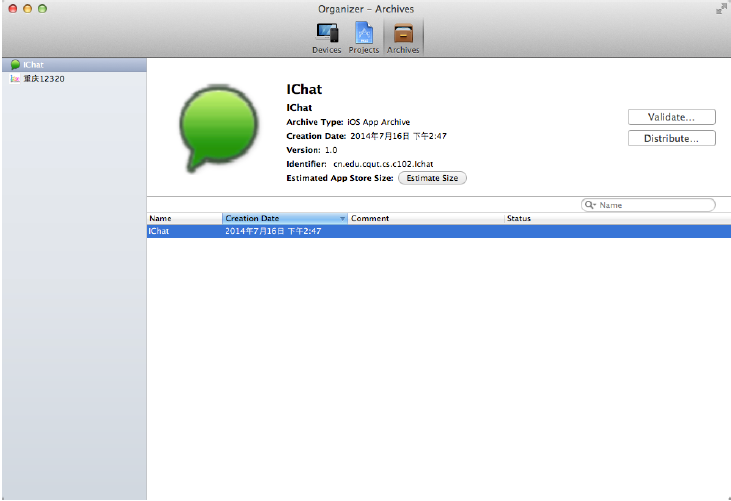Click the Status column header

(600, 218)
